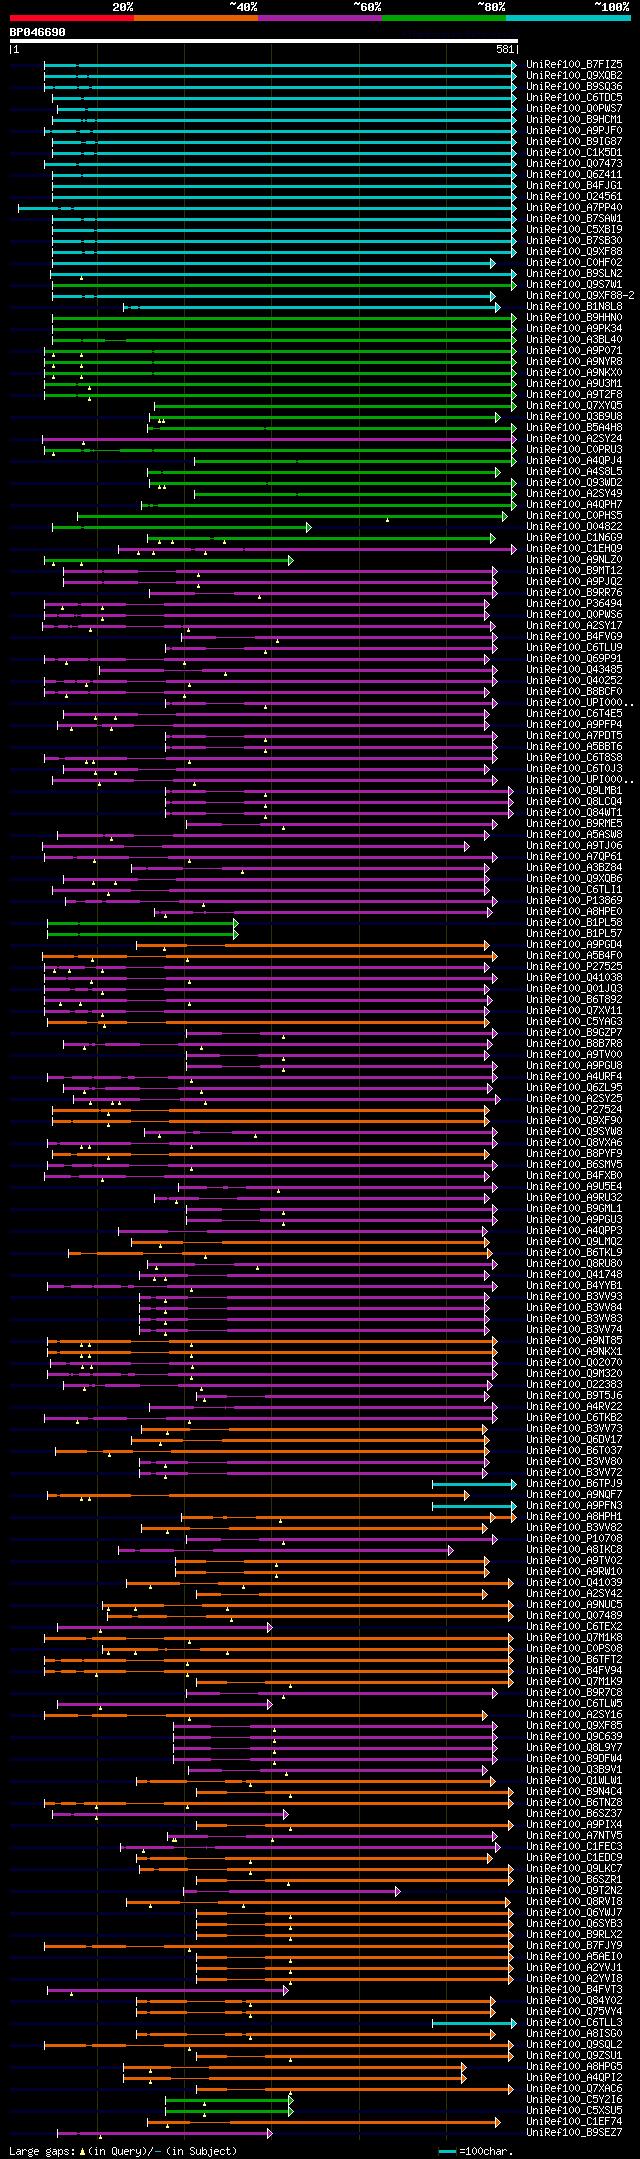The width and height of the screenshot is (640, 2159).
Task: Choose the UniRef100_B6T892 label
Action: point(574,999)
